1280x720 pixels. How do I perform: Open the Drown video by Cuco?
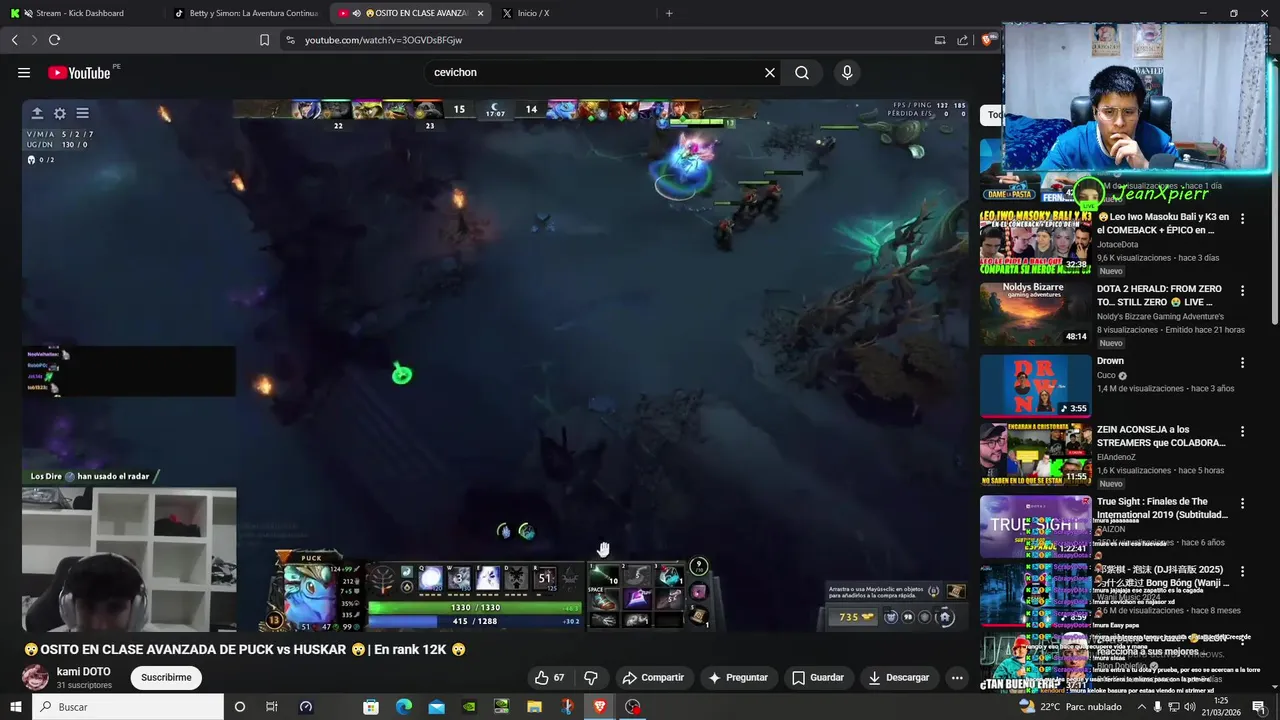pos(1035,386)
